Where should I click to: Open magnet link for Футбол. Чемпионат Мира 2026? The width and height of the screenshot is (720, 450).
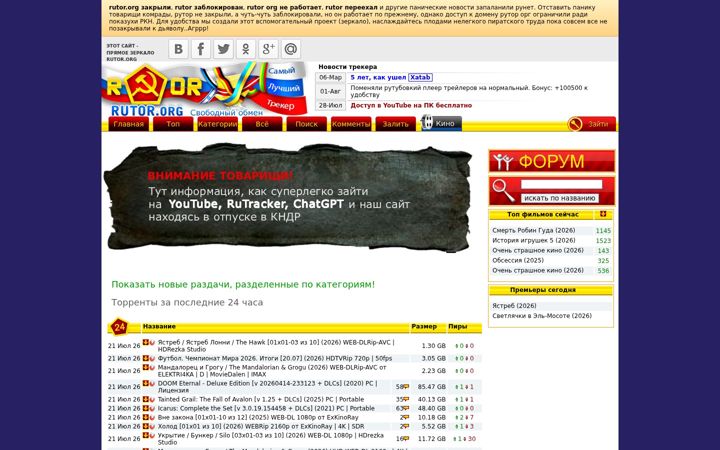point(152,358)
